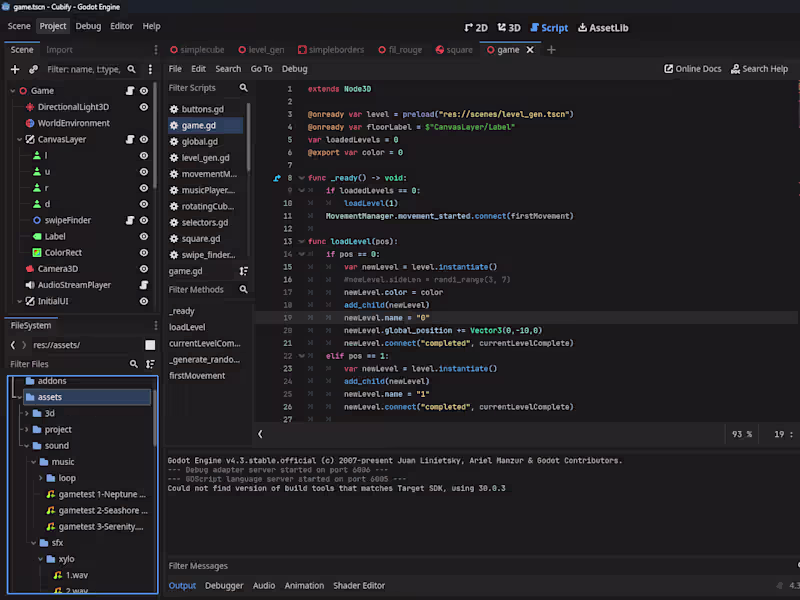
Task: Expand the 3d folder in FileSystem
Action: pyautogui.click(x=24, y=413)
